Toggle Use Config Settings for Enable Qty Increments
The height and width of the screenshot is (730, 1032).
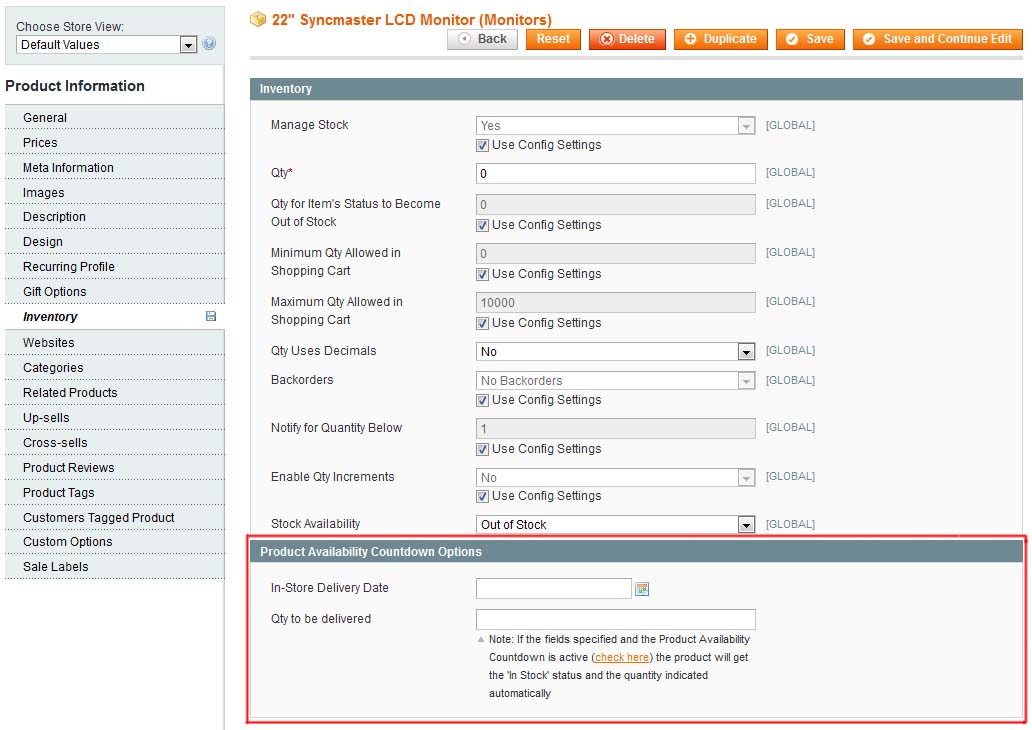pyautogui.click(x=482, y=496)
